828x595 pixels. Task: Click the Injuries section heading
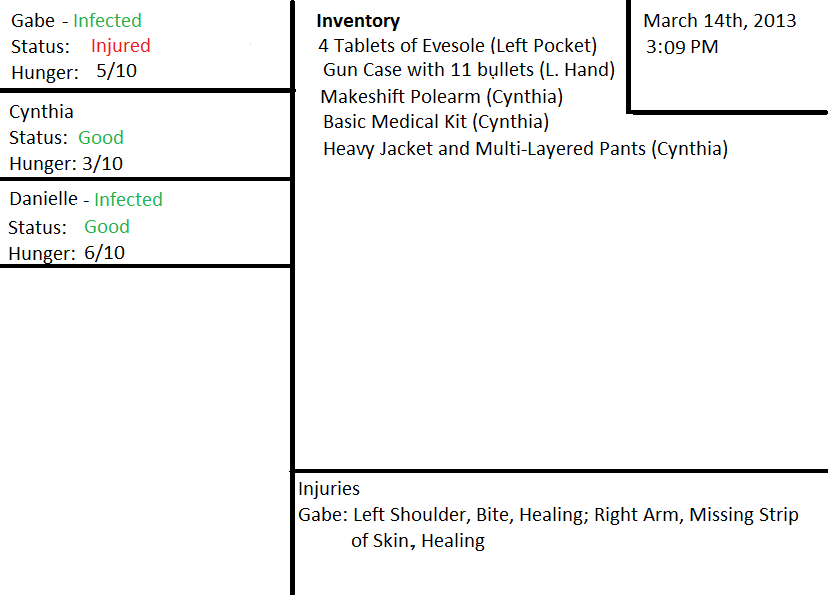point(329,489)
